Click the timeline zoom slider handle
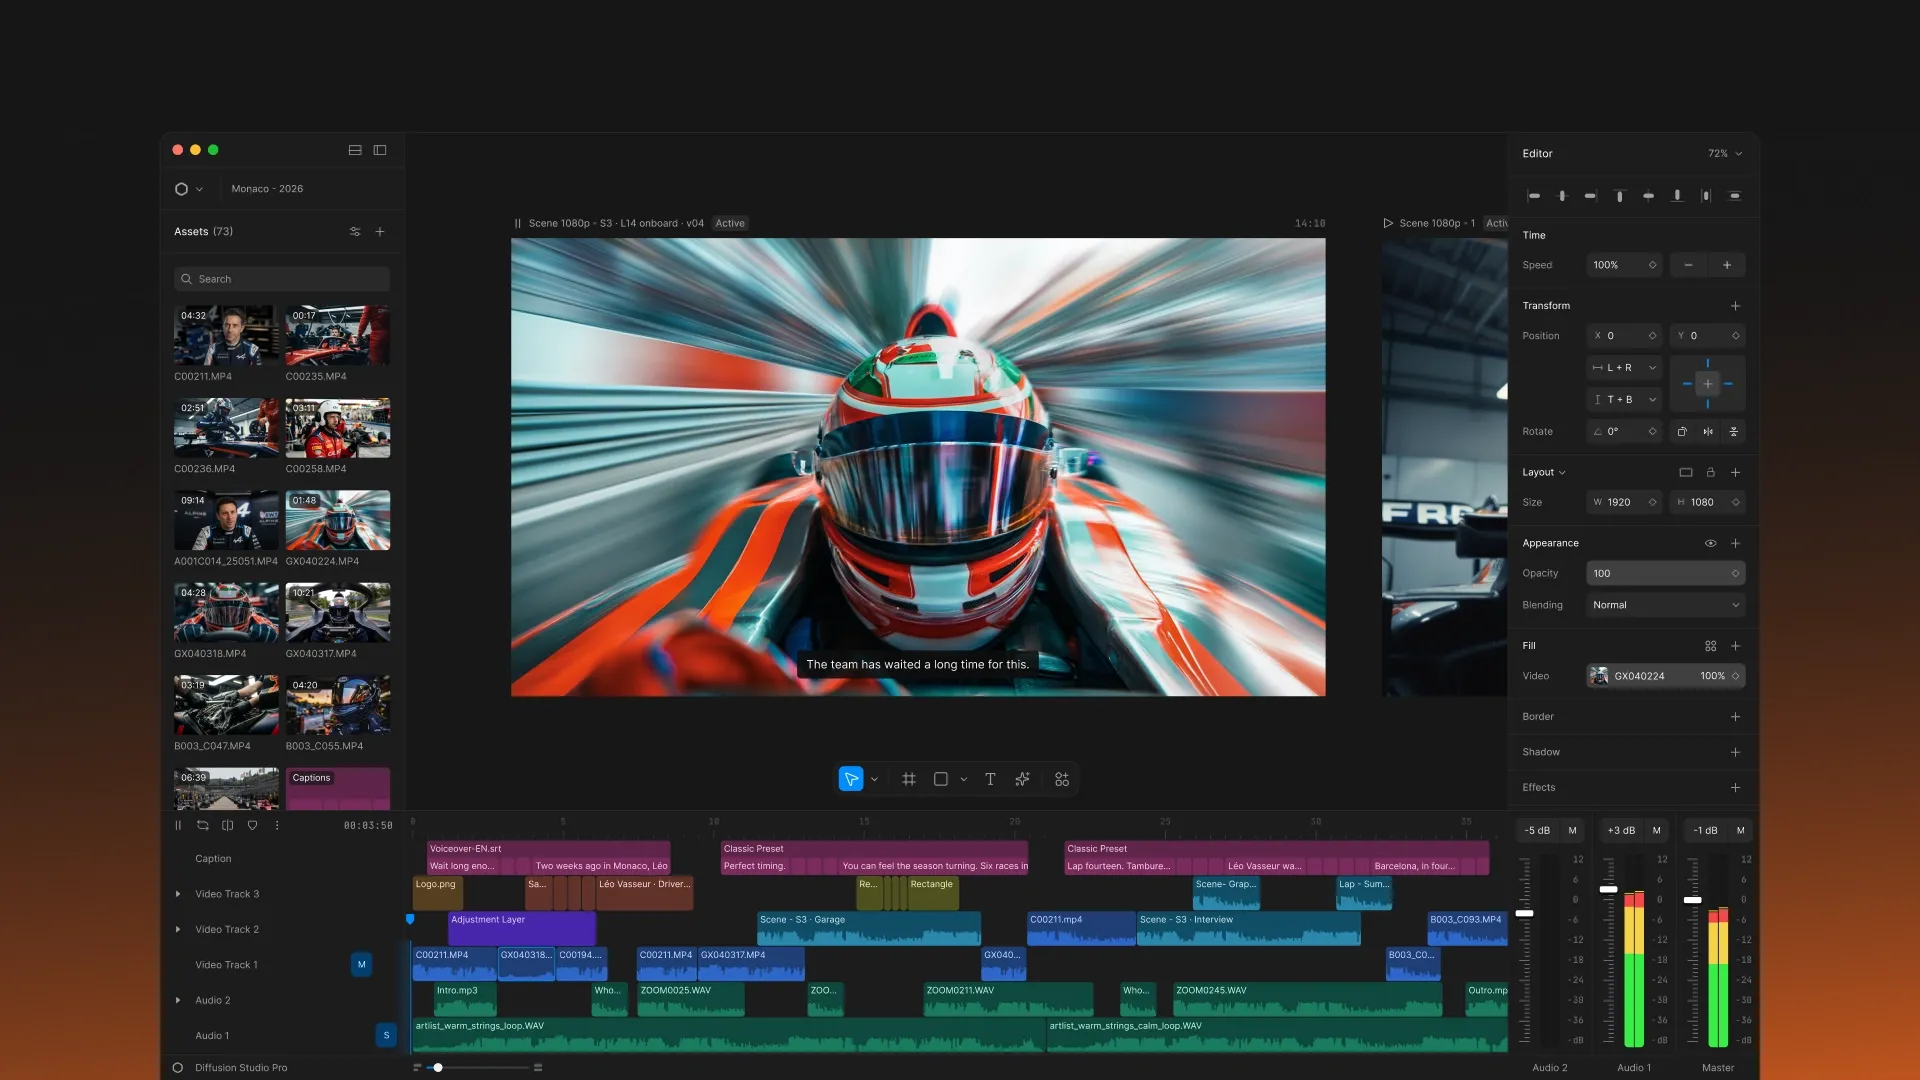 [438, 1067]
